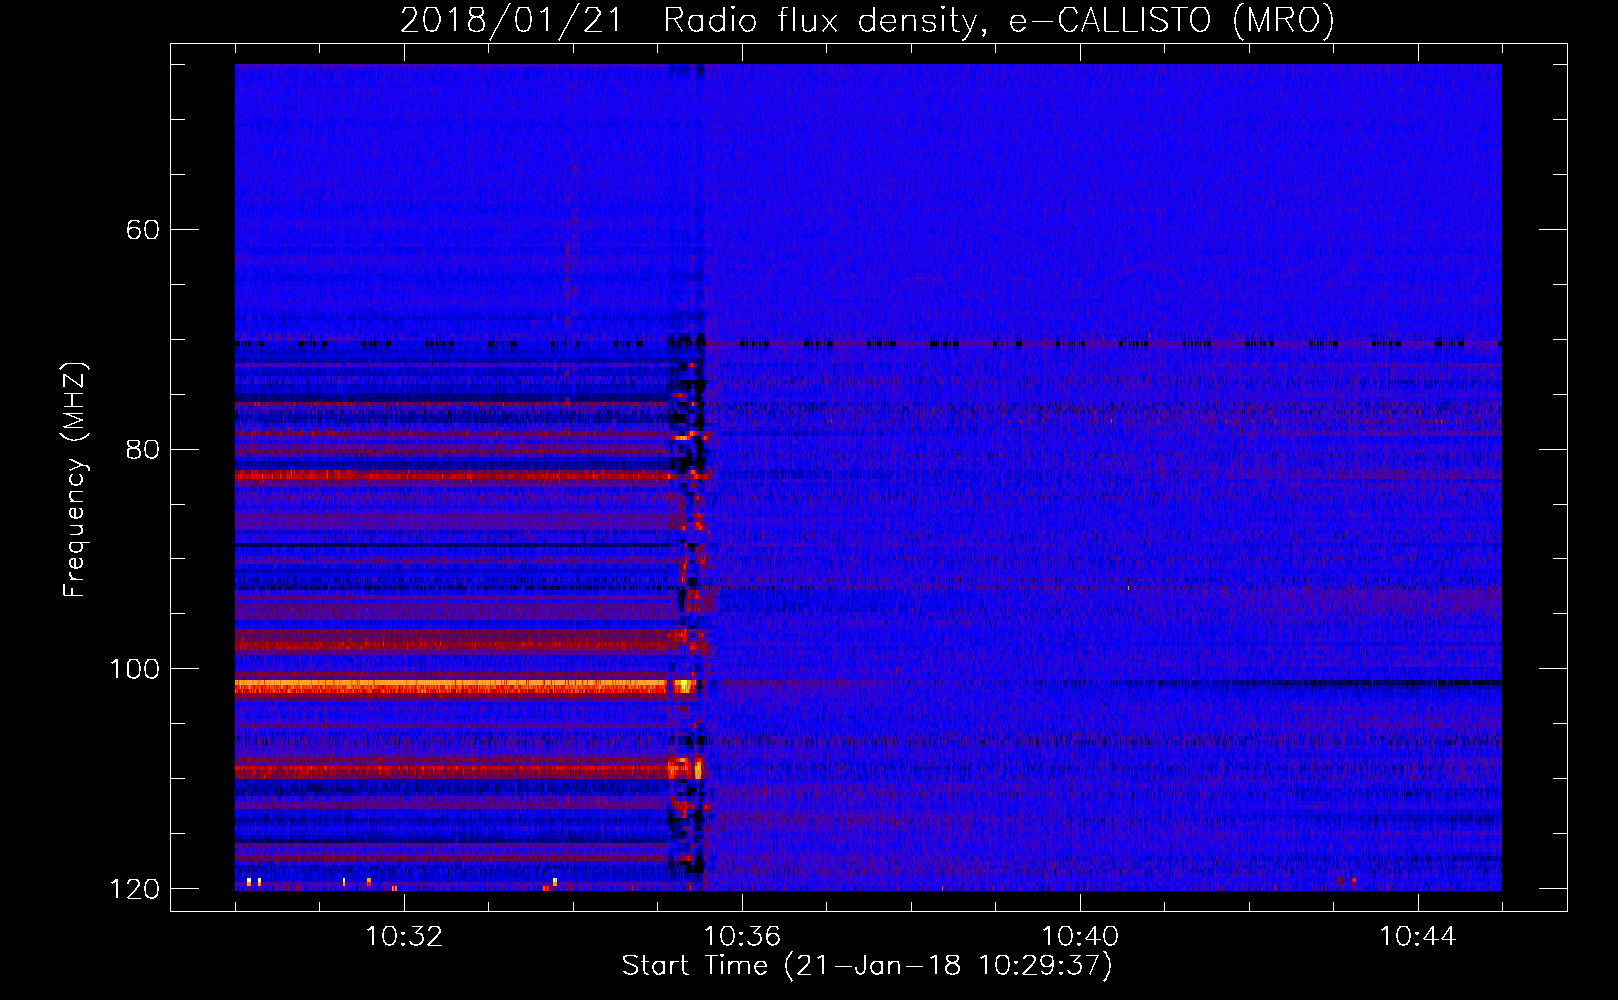The width and height of the screenshot is (1618, 1000).
Task: Click the 10:40 time tick label
Action: coord(1080,937)
